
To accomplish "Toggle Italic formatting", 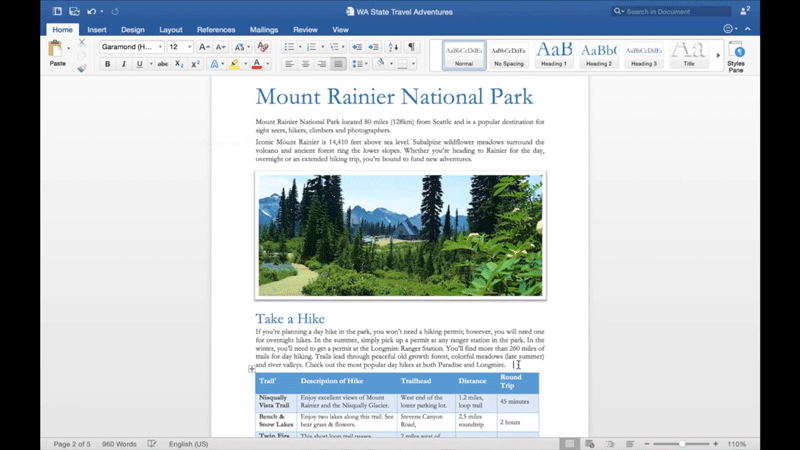I will 123,64.
